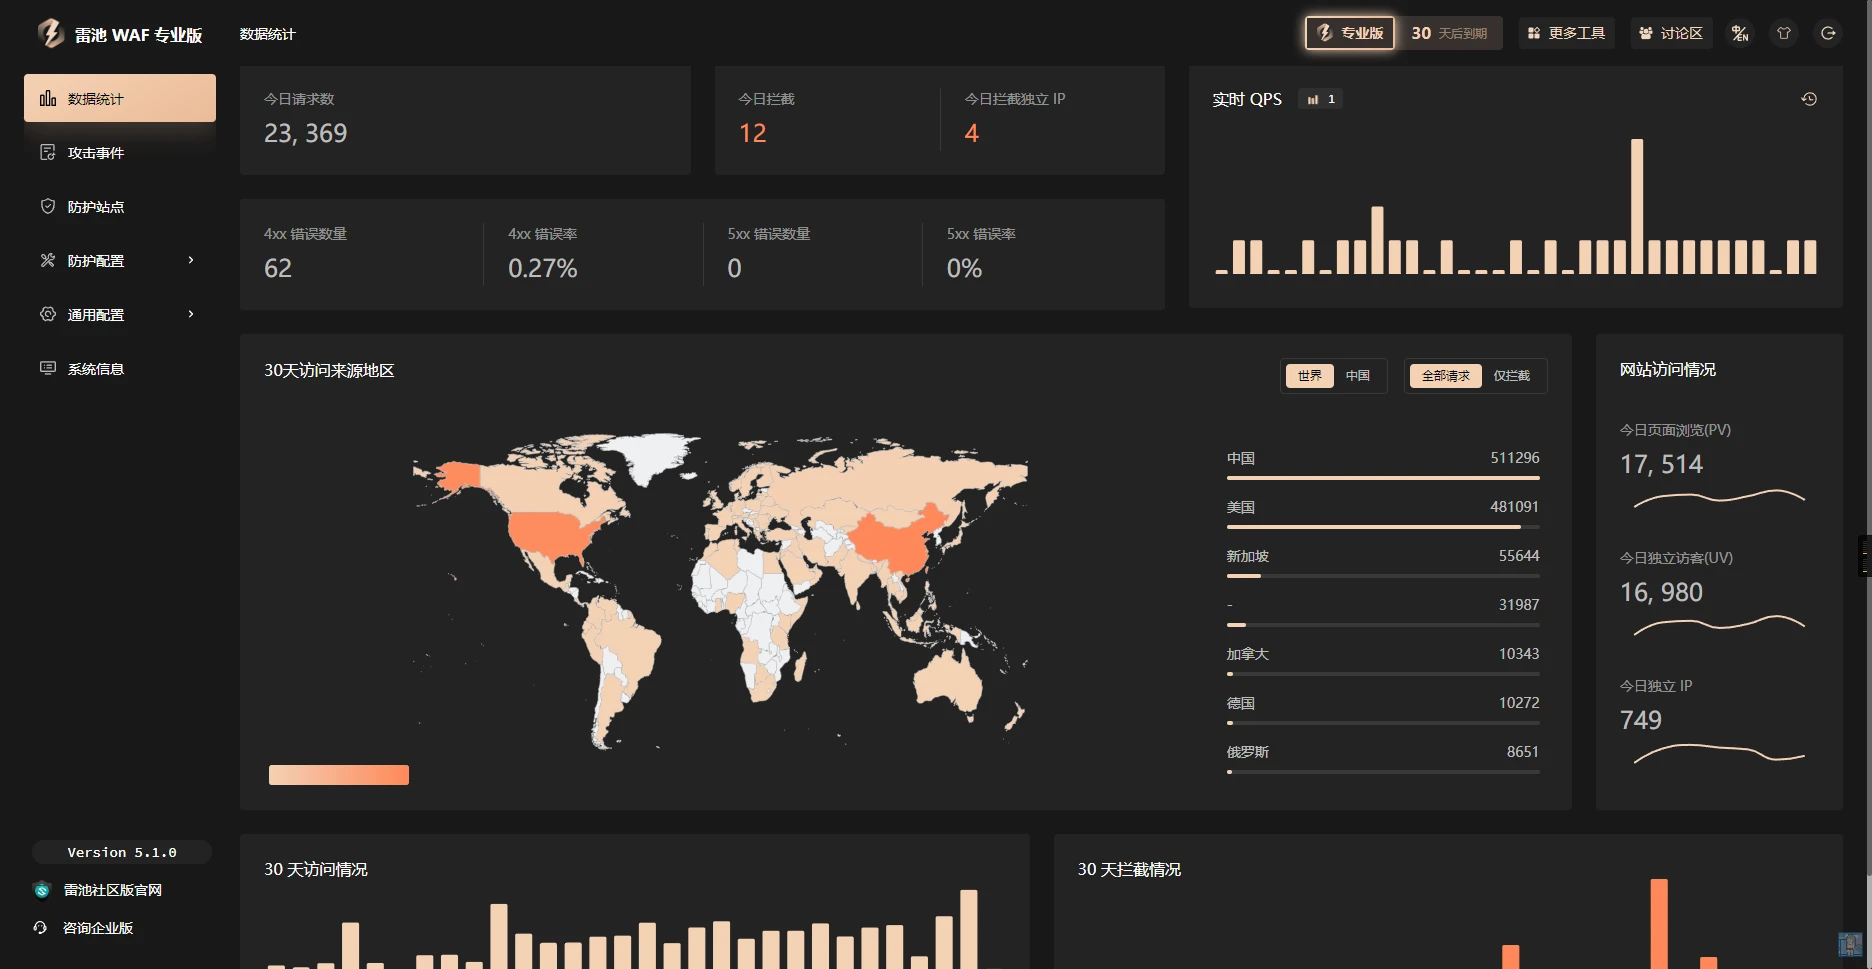Go to 防护站点 sidebar item
Image resolution: width=1872 pixels, height=969 pixels.
tap(96, 207)
